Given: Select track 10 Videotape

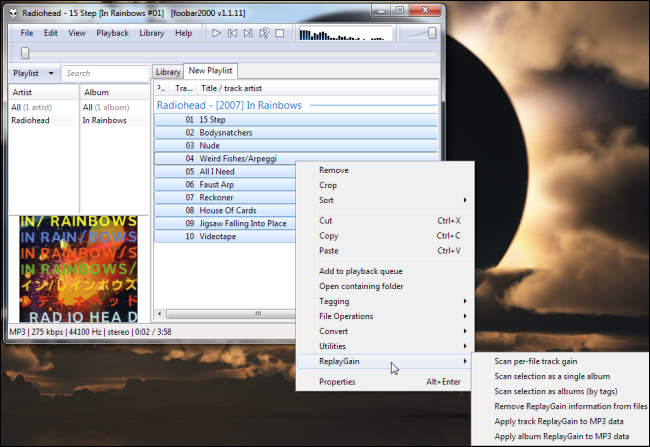Looking at the screenshot, I should pyautogui.click(x=225, y=236).
